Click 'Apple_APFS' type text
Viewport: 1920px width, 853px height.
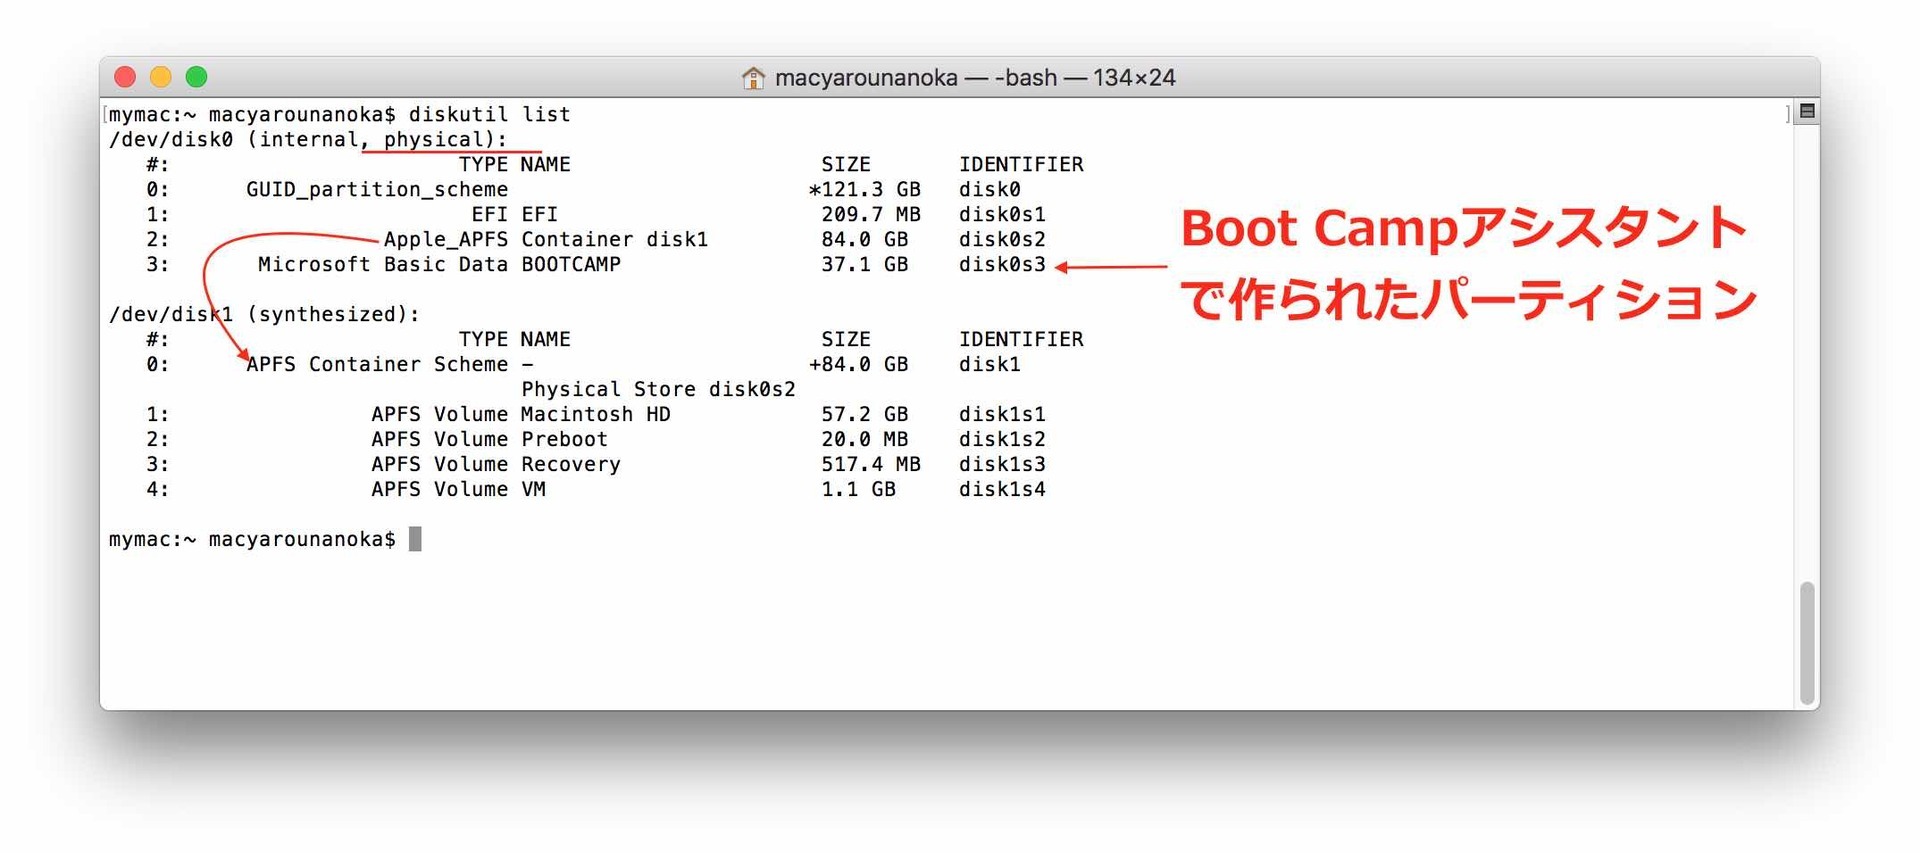coord(446,239)
